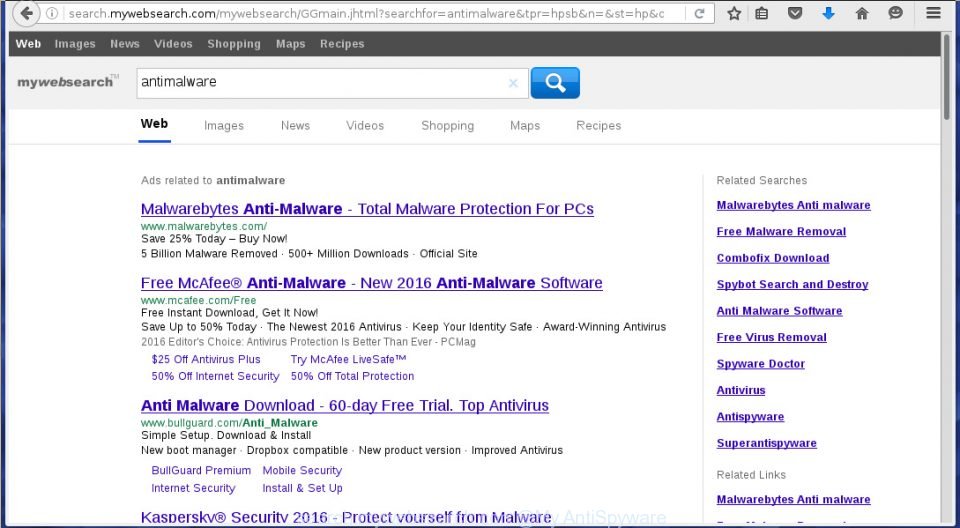This screenshot has width=960, height=528.
Task: Click the browser back arrow button
Action: 26,13
